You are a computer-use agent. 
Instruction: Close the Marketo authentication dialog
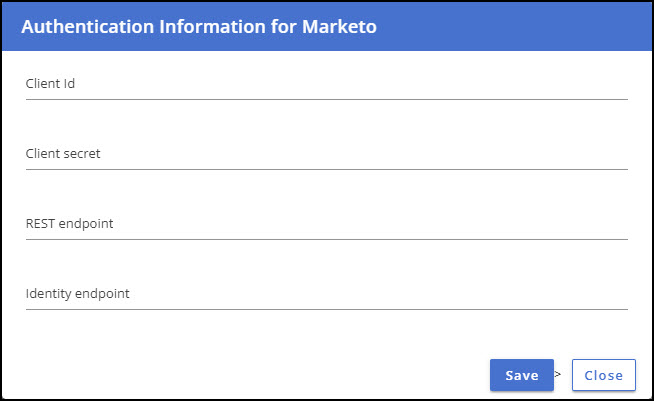[604, 375]
